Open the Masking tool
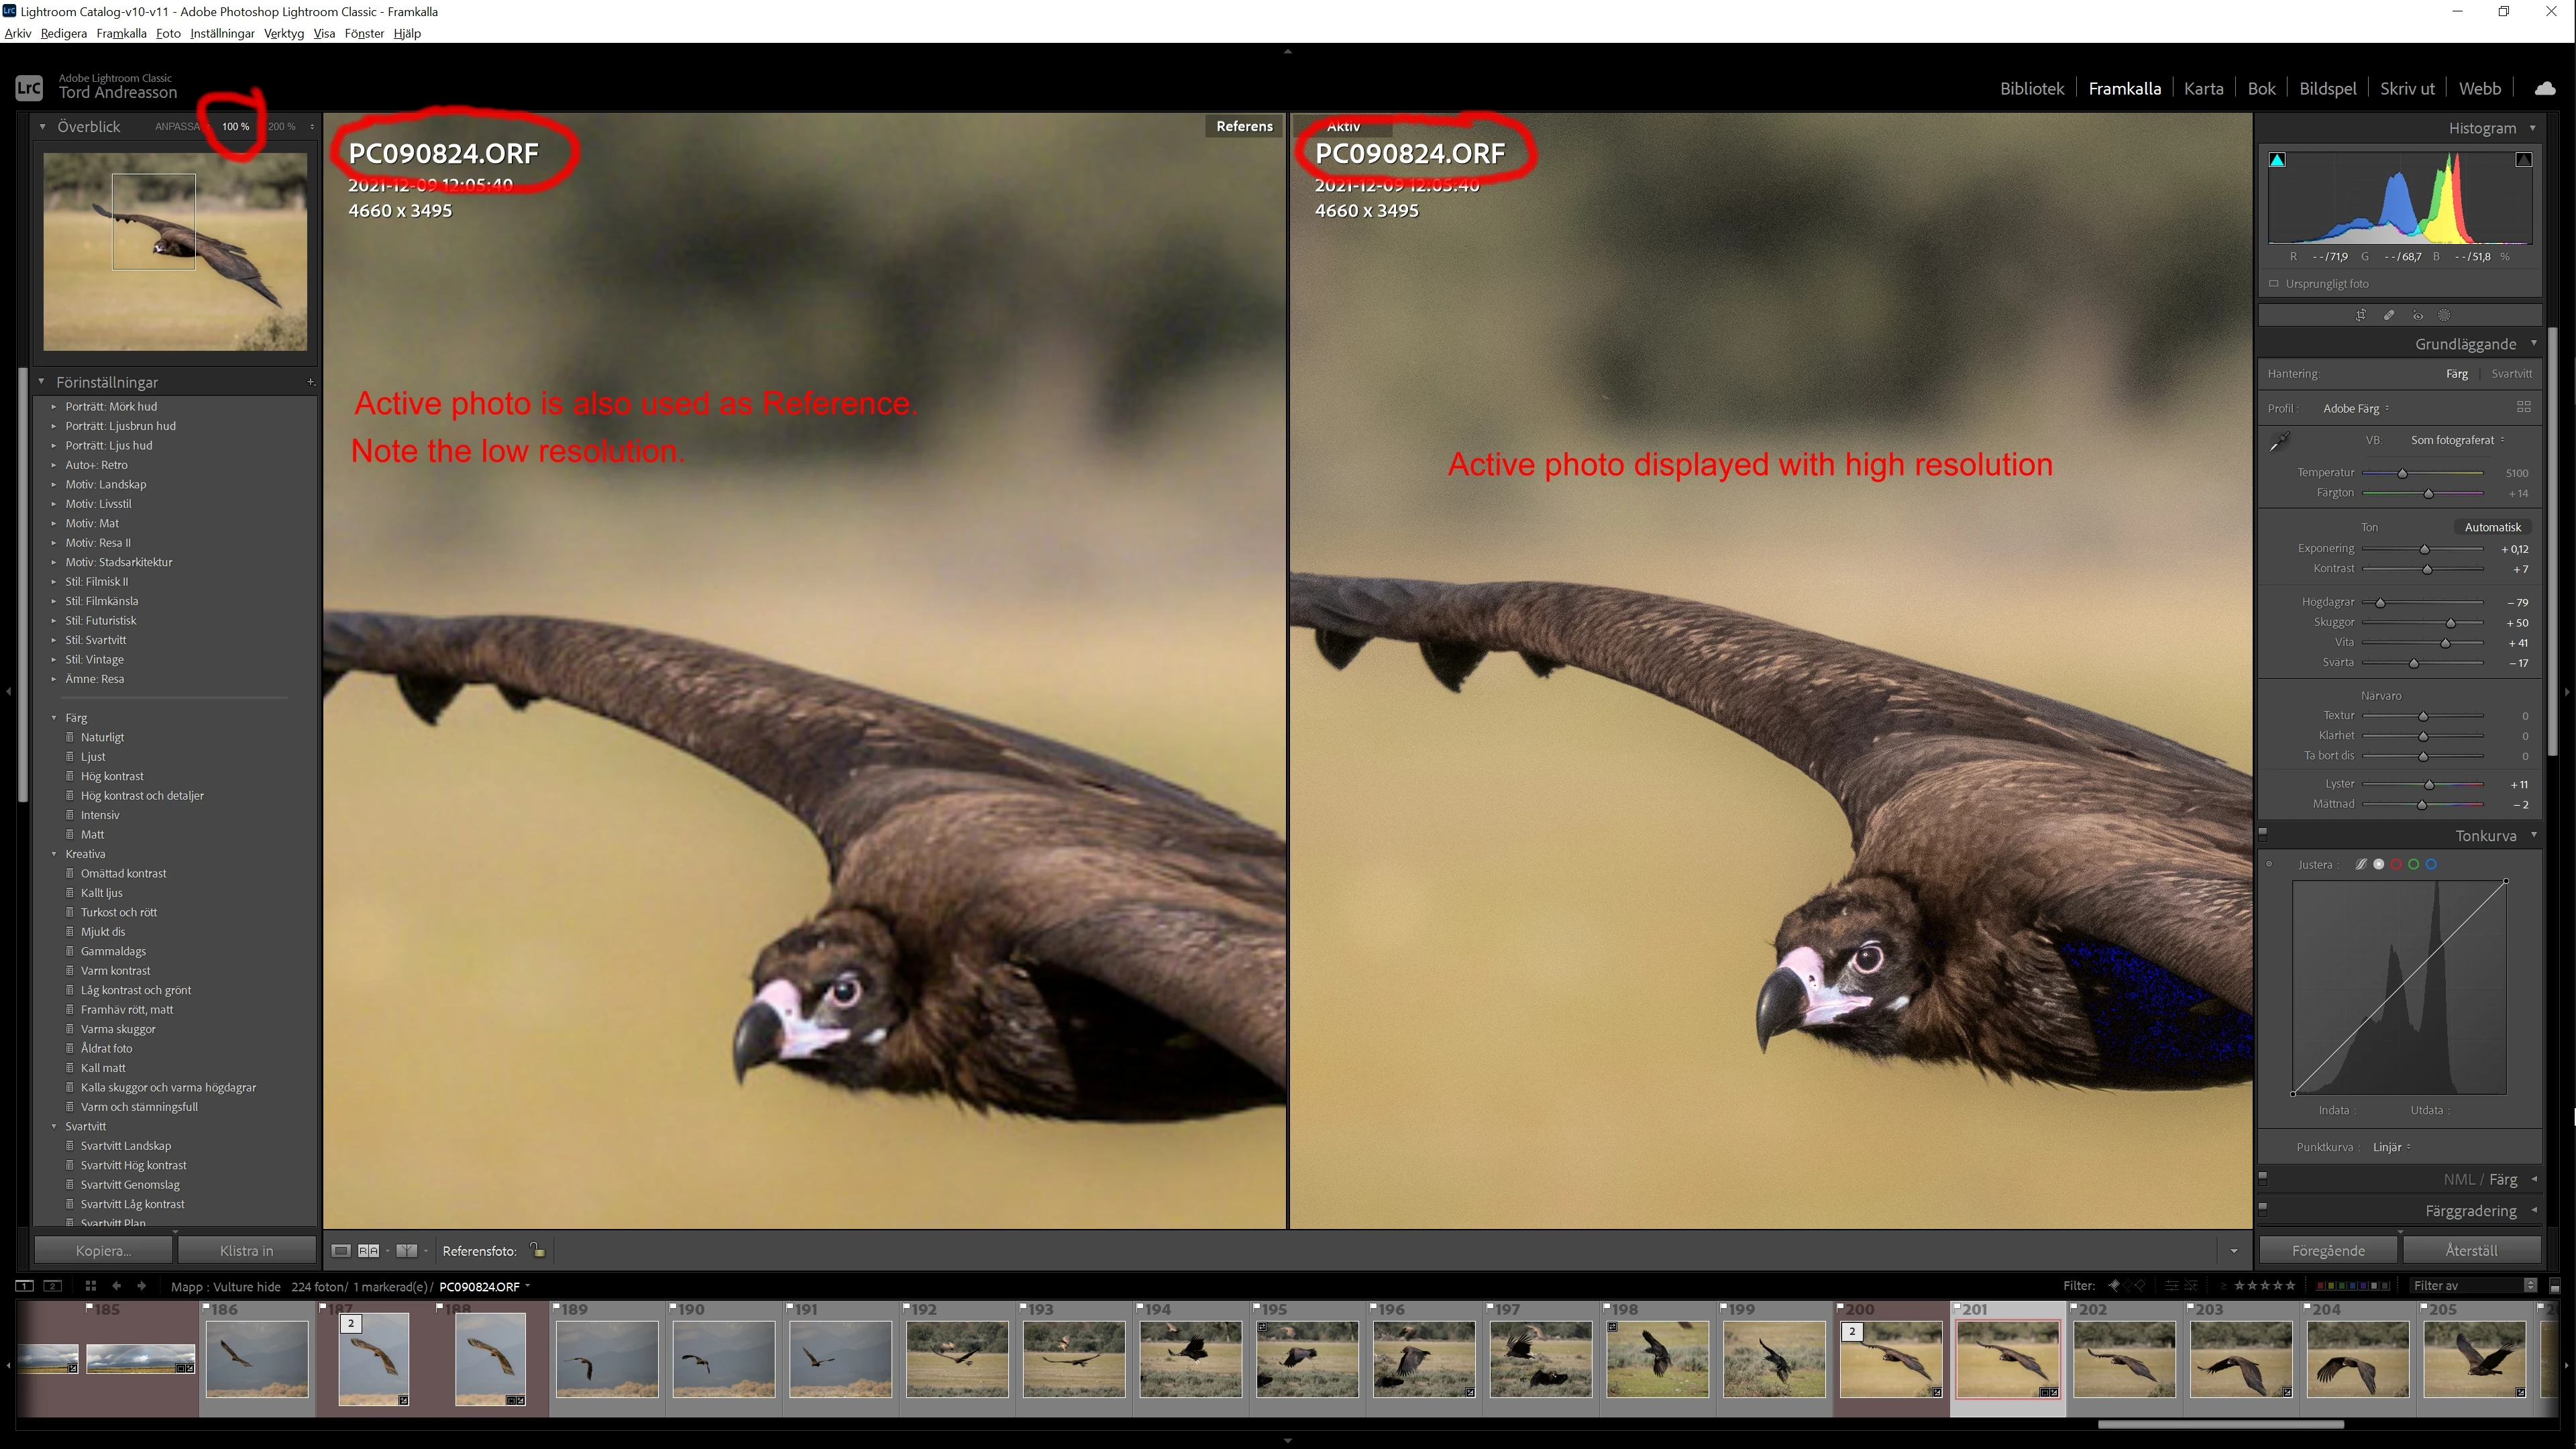 tap(2444, 315)
